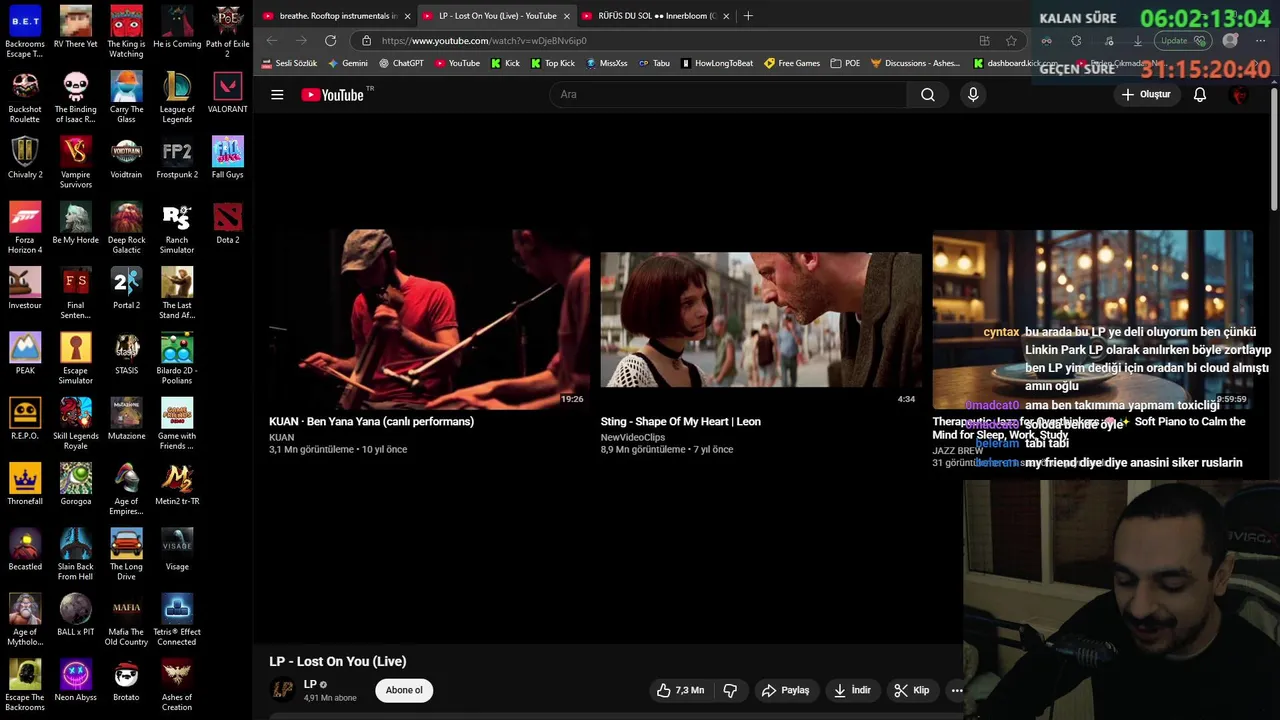Launch PEAK desktop icon
The height and width of the screenshot is (720, 1280).
click(x=25, y=353)
